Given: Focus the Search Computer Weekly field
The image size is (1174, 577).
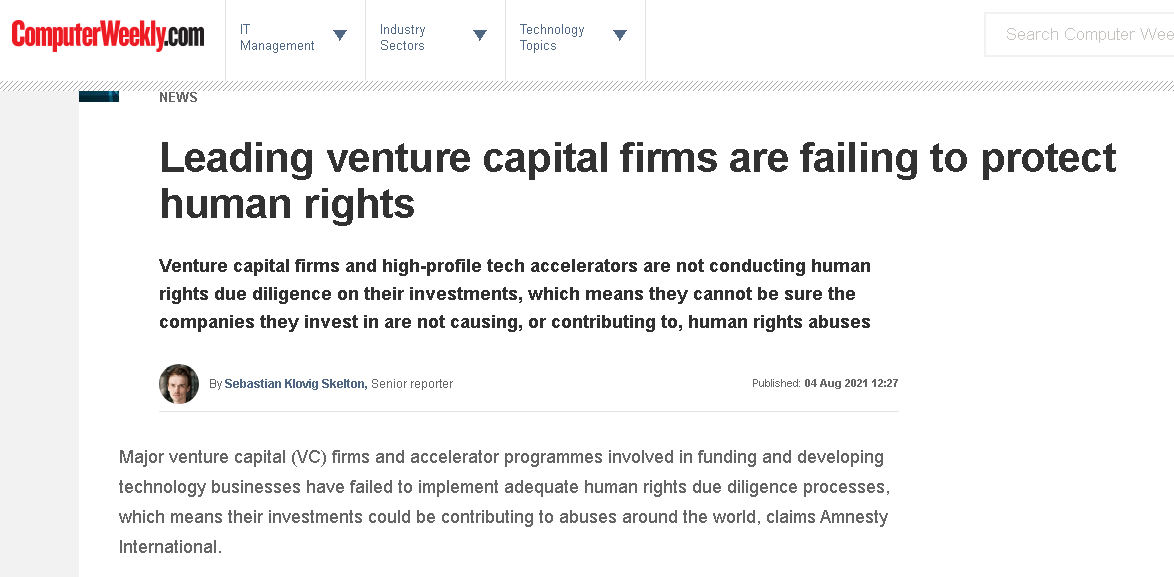Looking at the screenshot, I should pos(1079,34).
